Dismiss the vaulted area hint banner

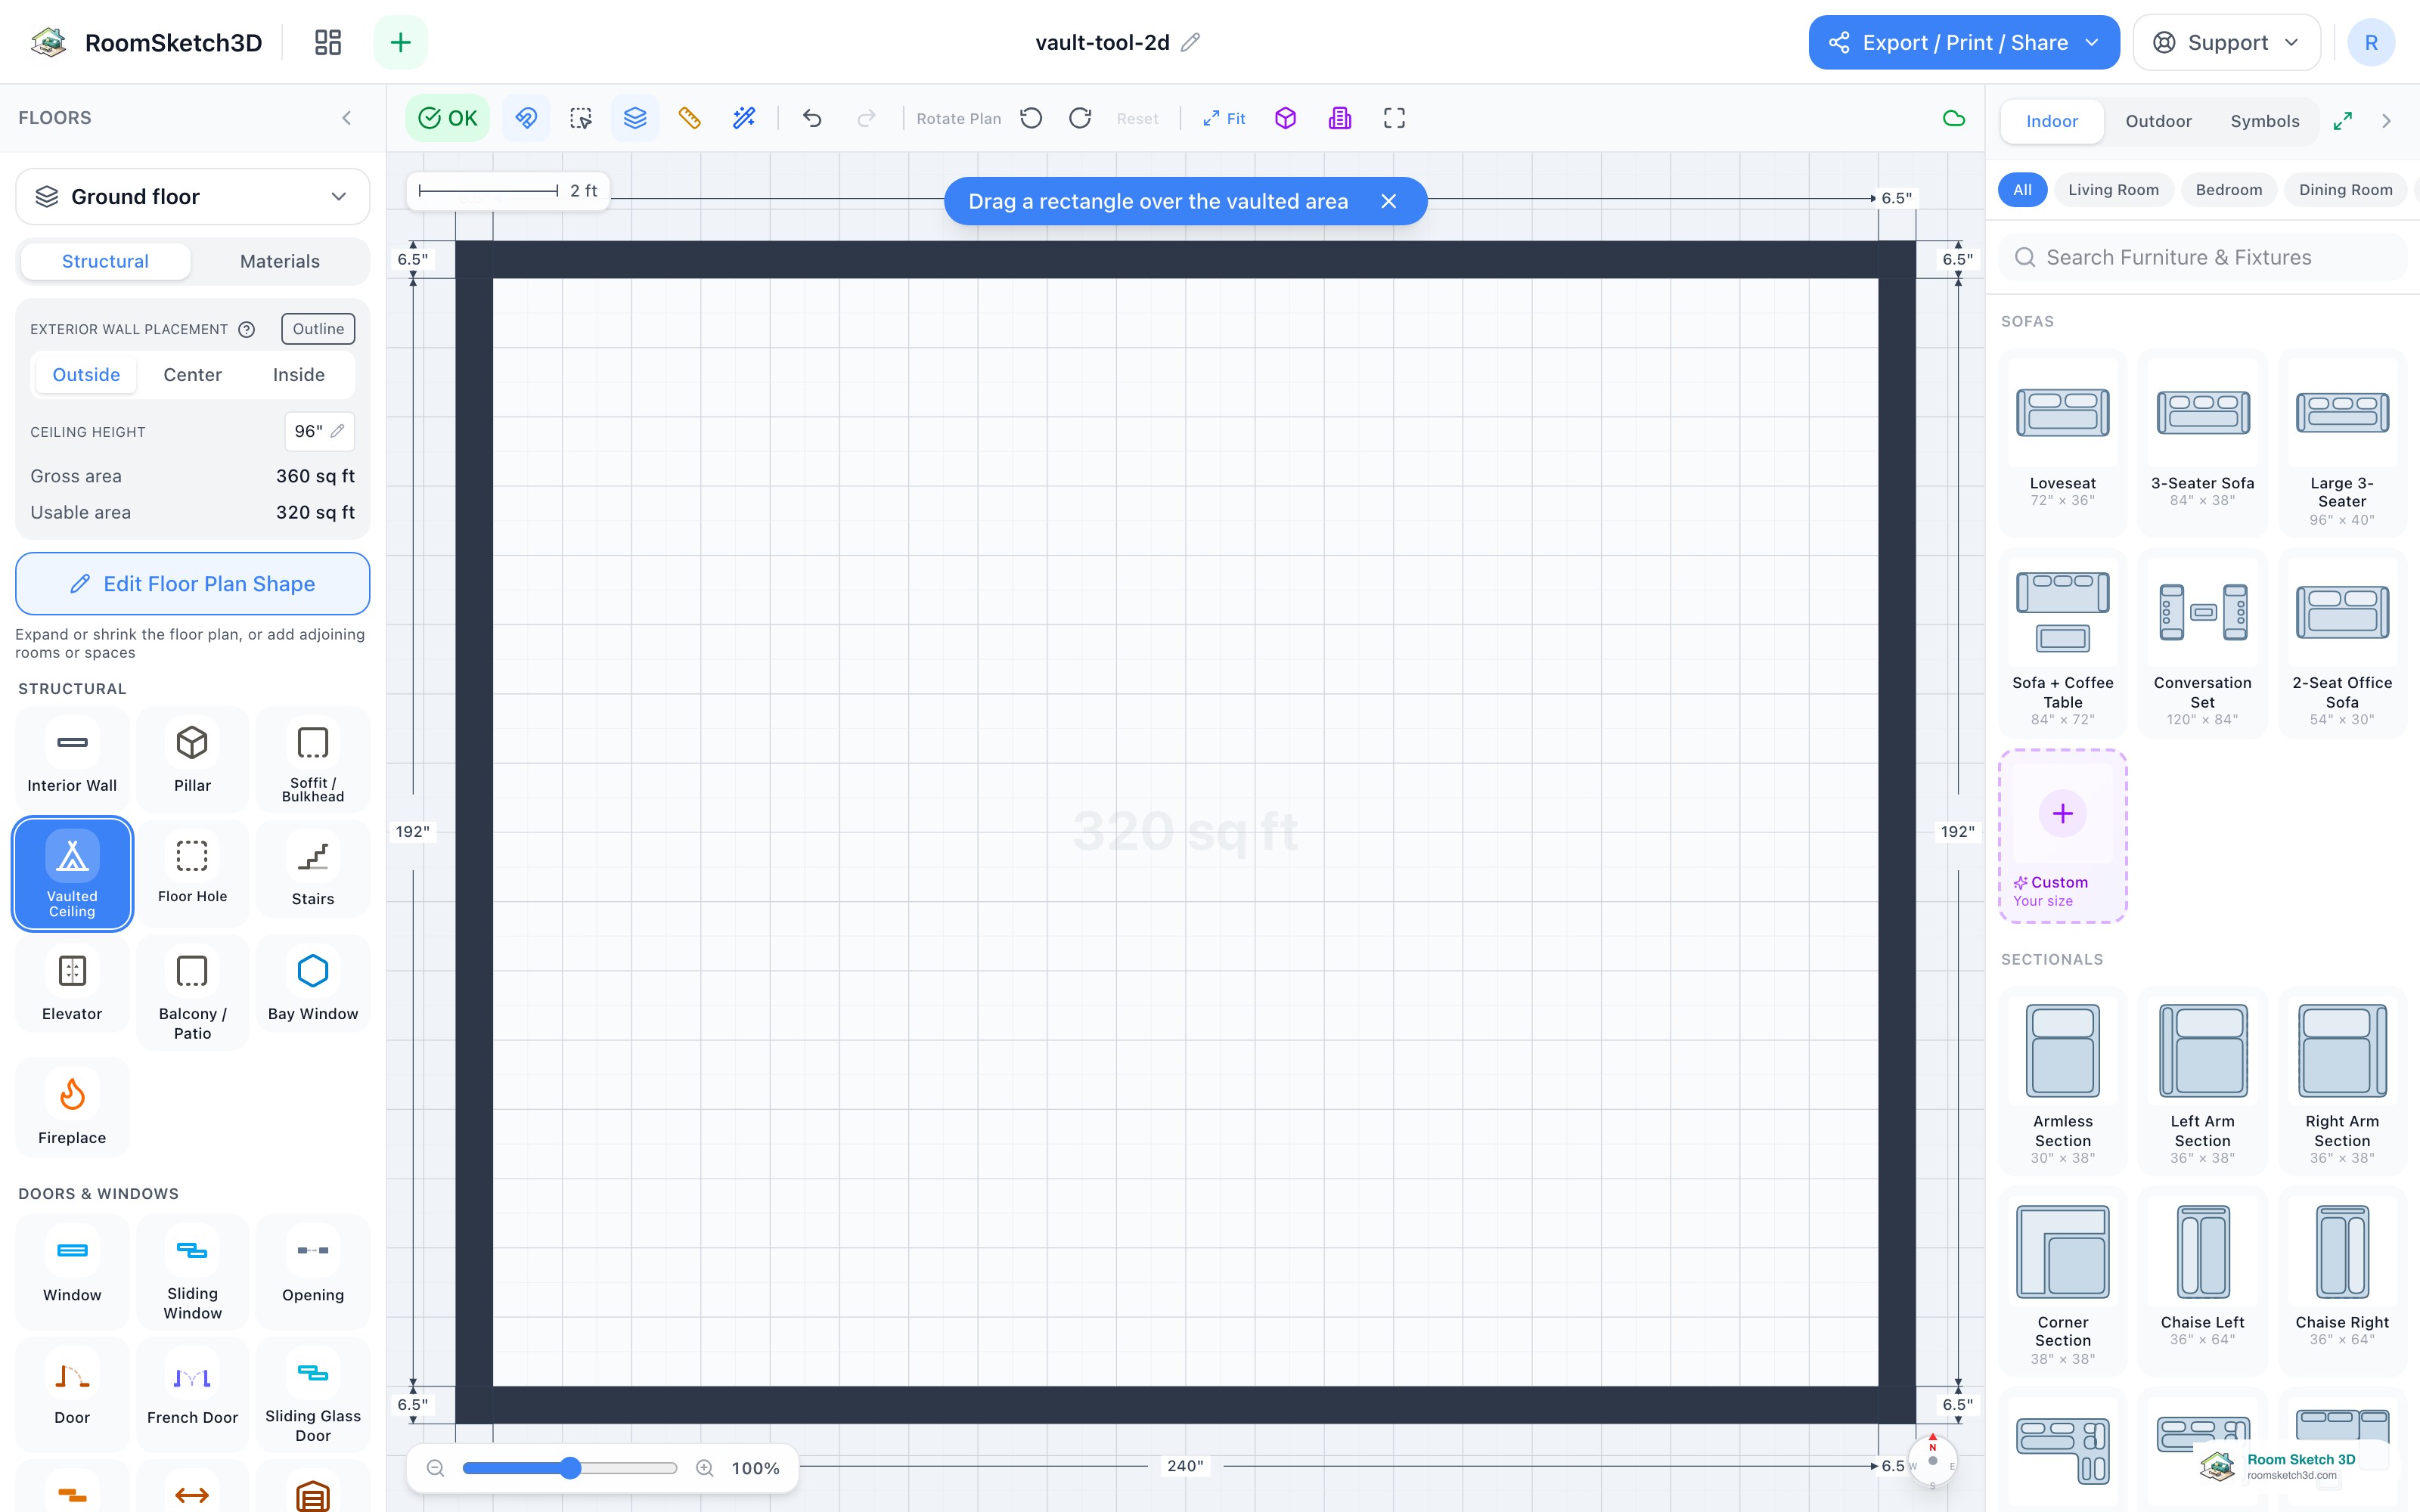click(x=1389, y=201)
